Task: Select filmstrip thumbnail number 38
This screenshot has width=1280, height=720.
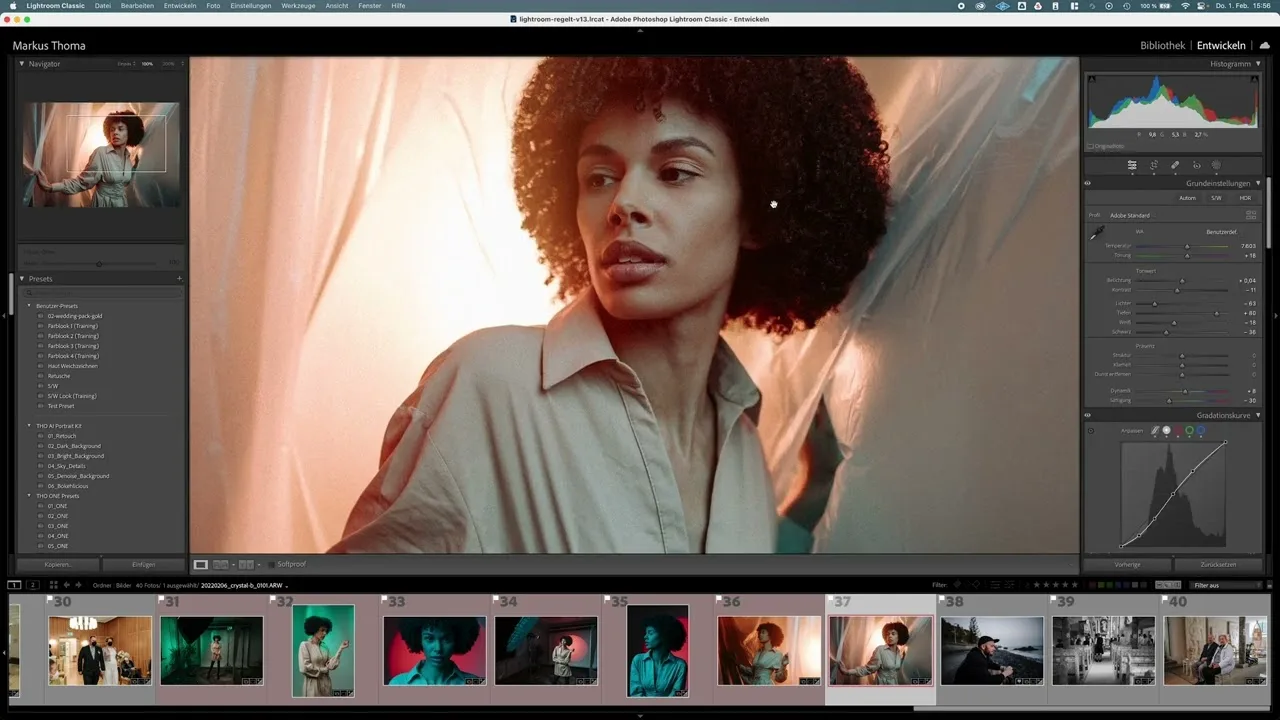Action: pyautogui.click(x=992, y=650)
